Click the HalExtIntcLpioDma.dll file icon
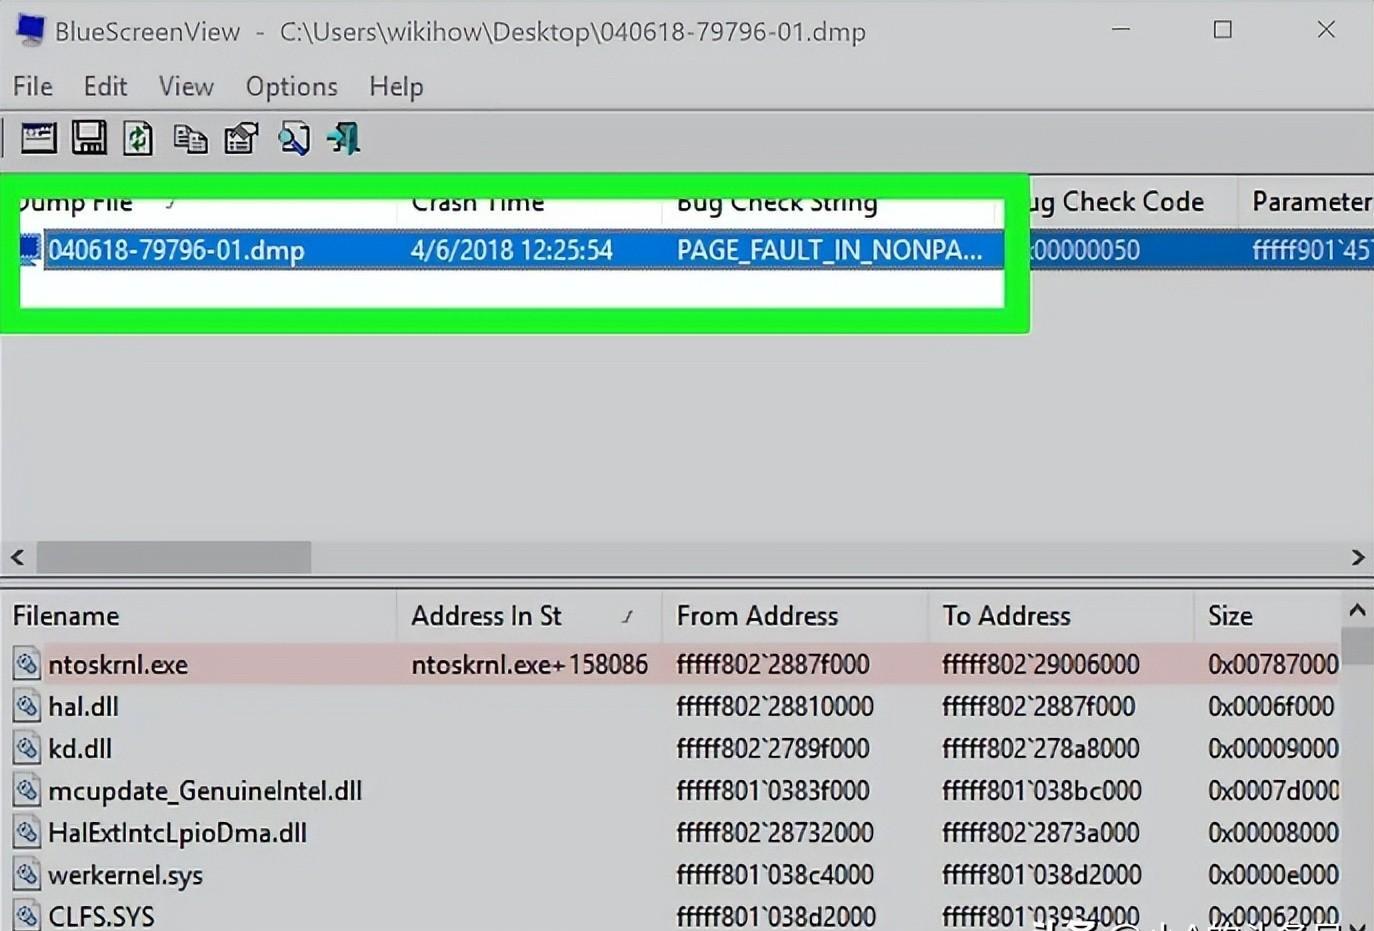This screenshot has width=1374, height=931. tap(27, 832)
